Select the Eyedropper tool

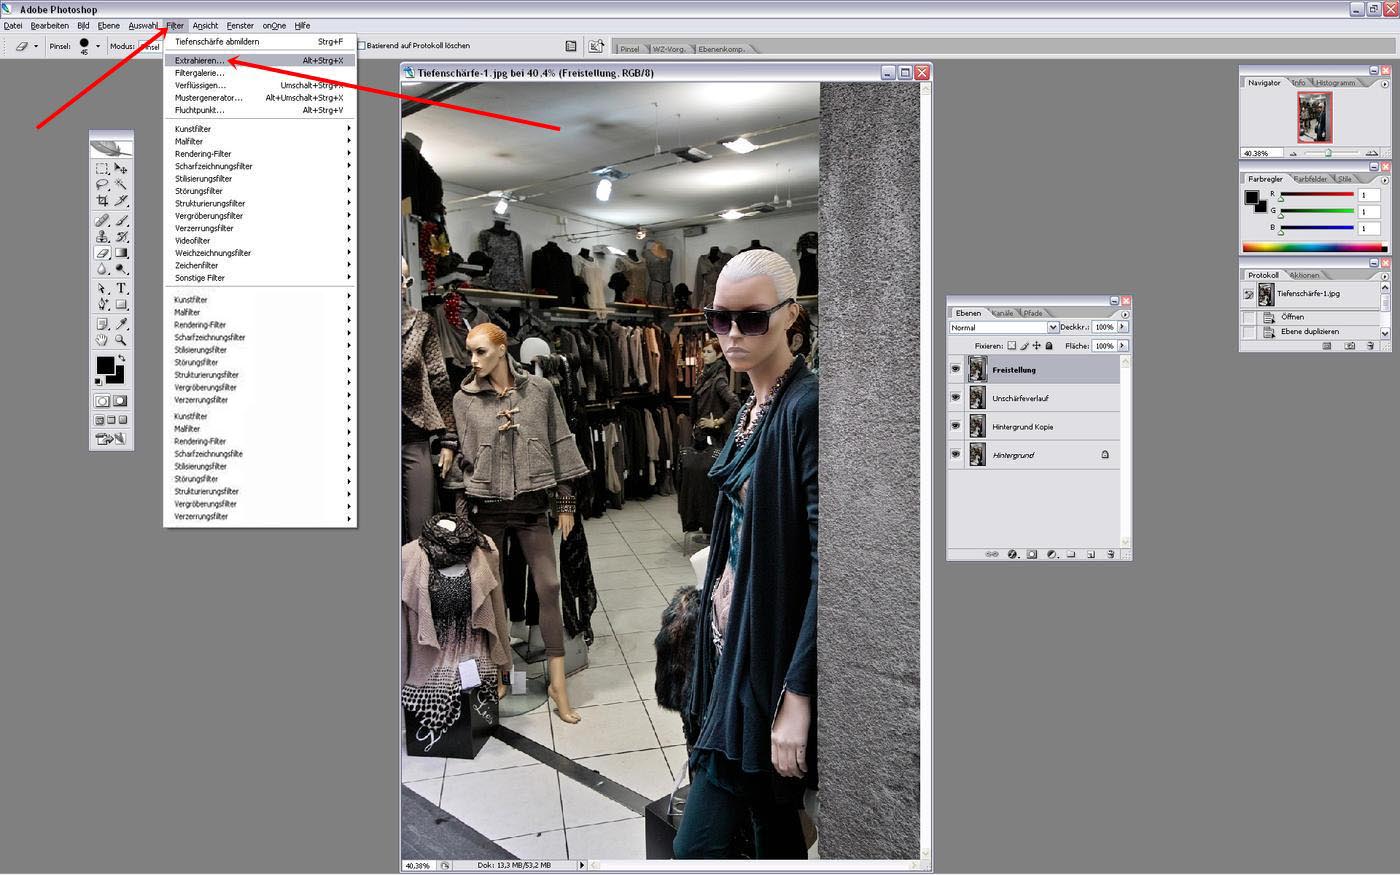pos(121,323)
